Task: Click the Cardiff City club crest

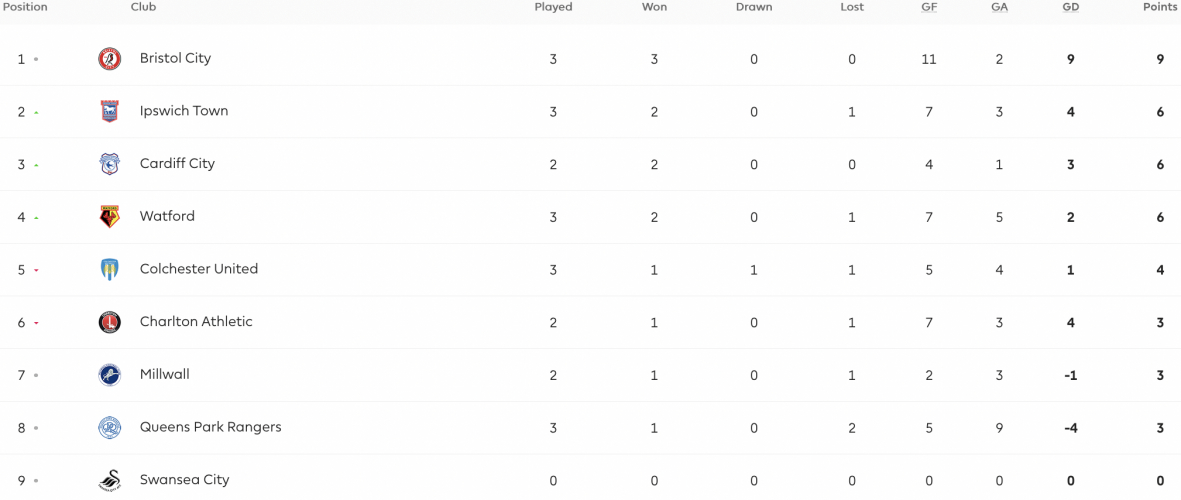Action: (x=109, y=164)
